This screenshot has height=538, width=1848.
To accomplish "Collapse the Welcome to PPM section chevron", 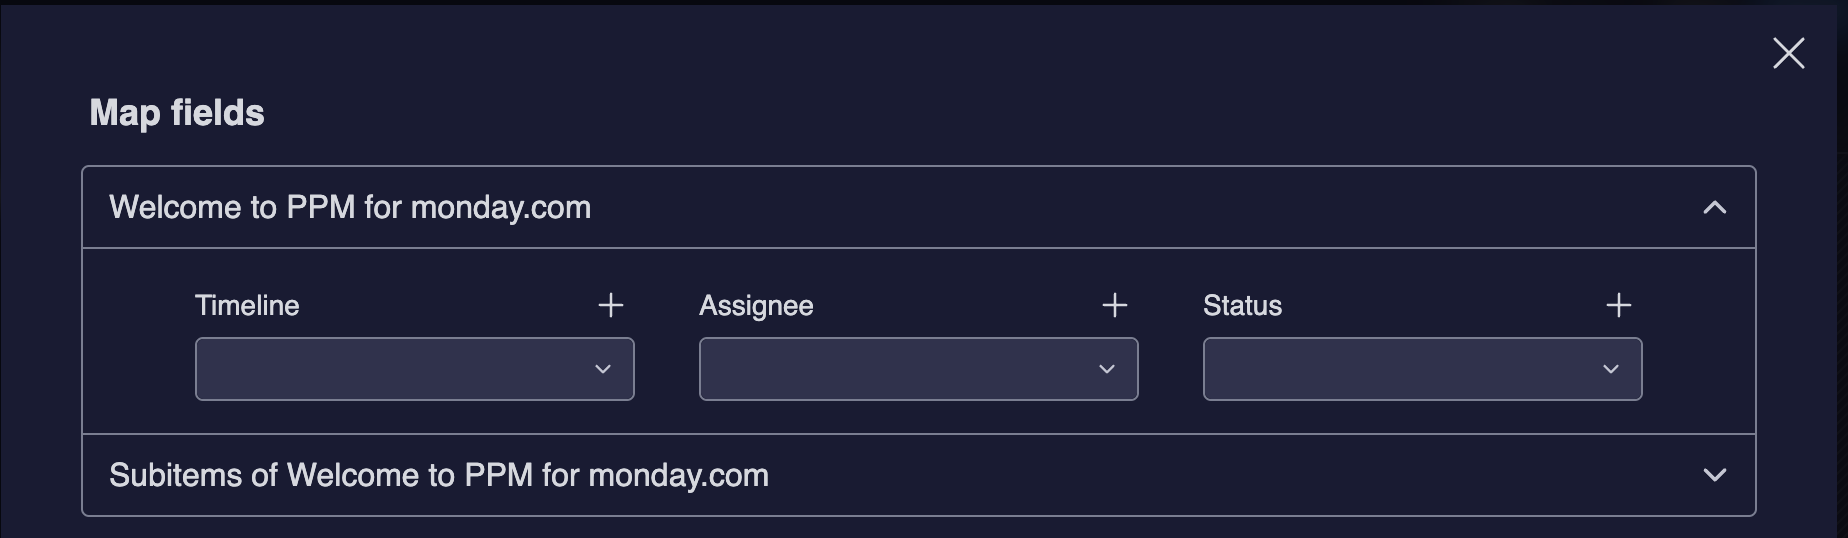I will pyautogui.click(x=1715, y=207).
